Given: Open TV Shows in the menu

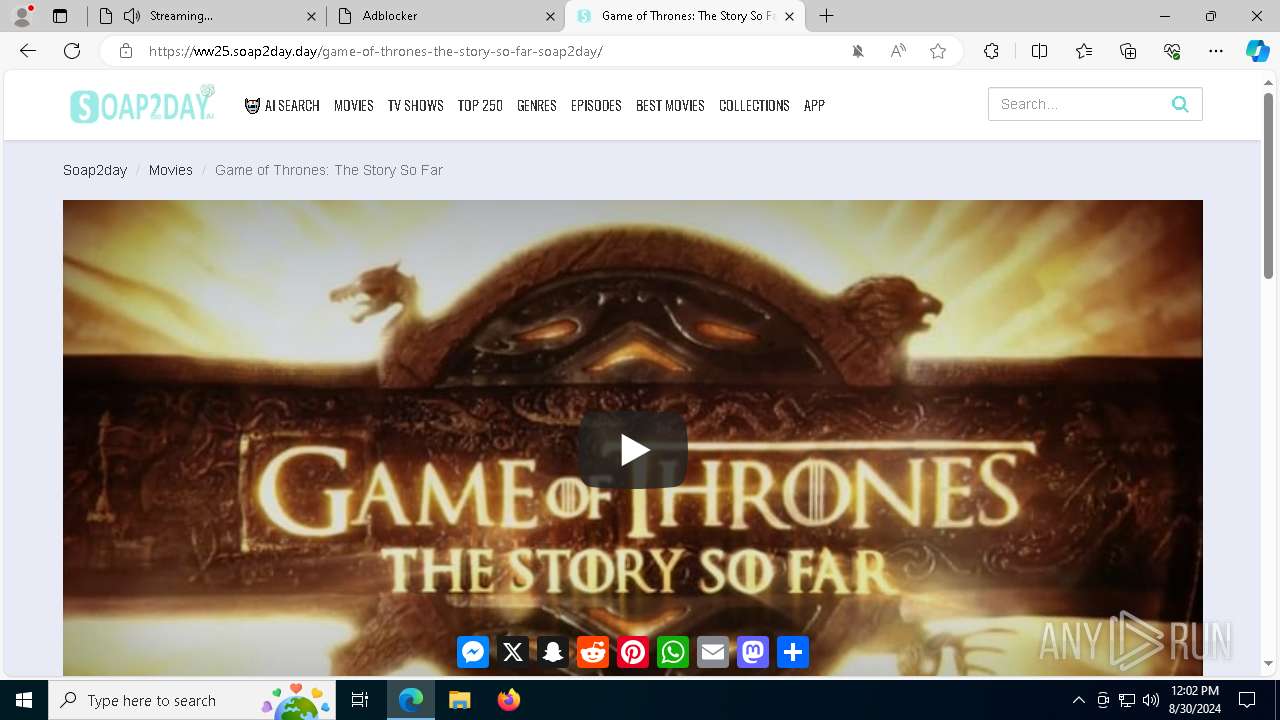Looking at the screenshot, I should point(416,105).
